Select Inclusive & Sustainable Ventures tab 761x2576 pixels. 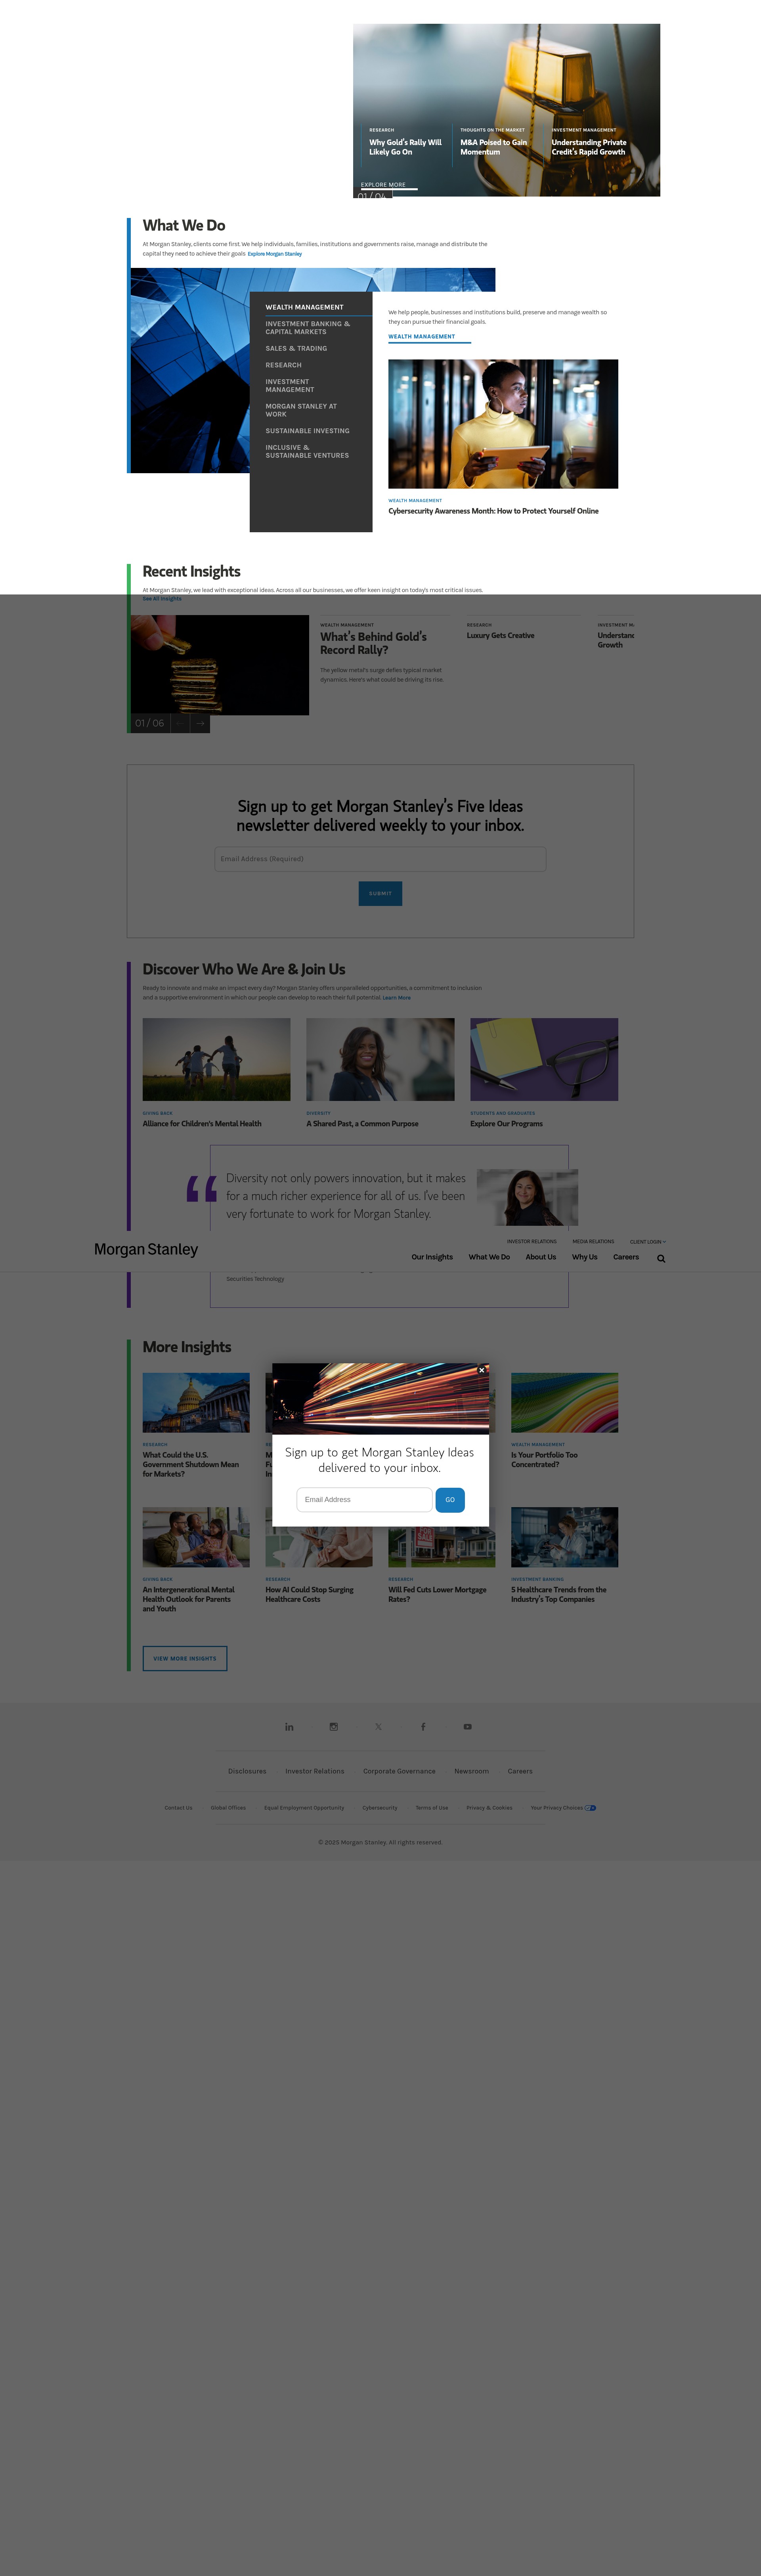point(307,451)
